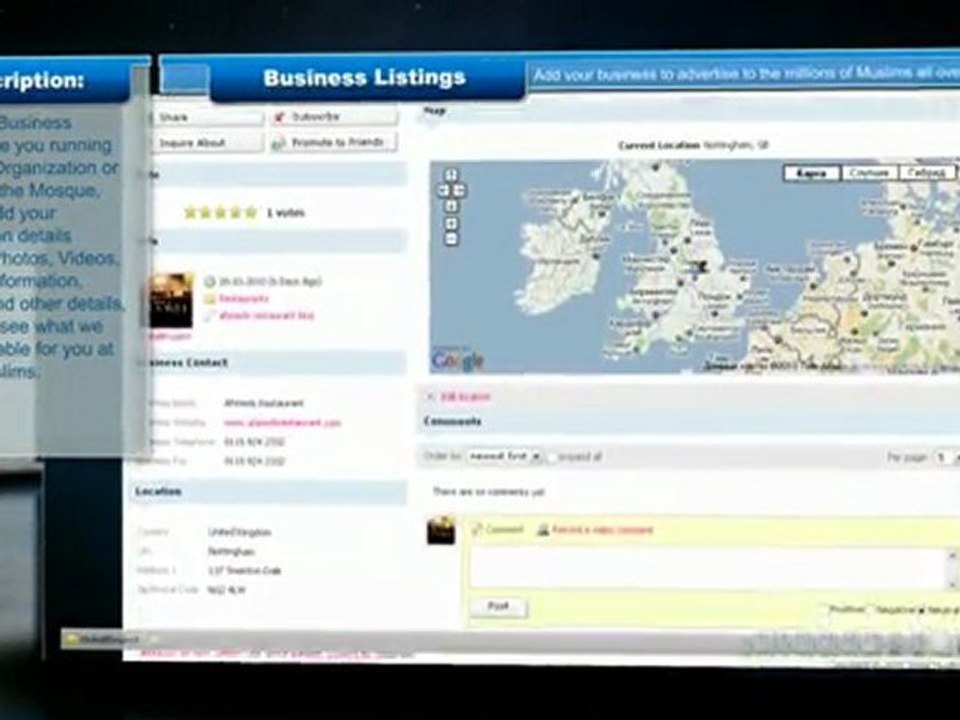Open the pink tags link under Restaurants
960x720 pixels.
(x=266, y=316)
